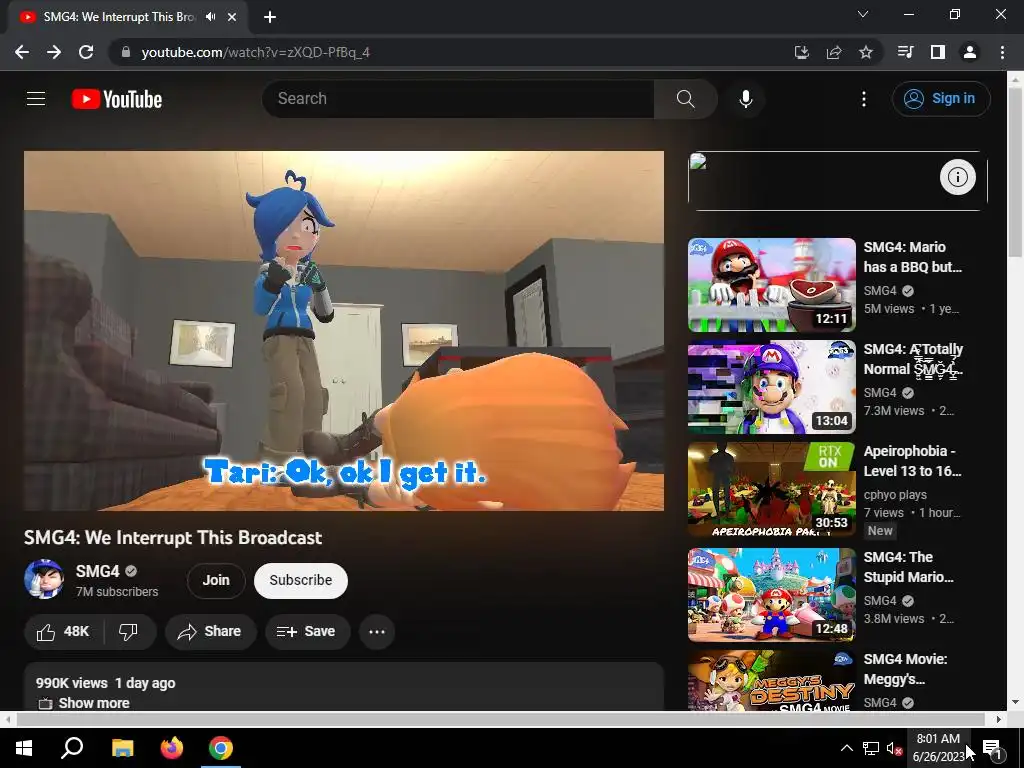Share this page from address bar
Image resolution: width=1024 pixels, height=768 pixels.
(x=834, y=52)
